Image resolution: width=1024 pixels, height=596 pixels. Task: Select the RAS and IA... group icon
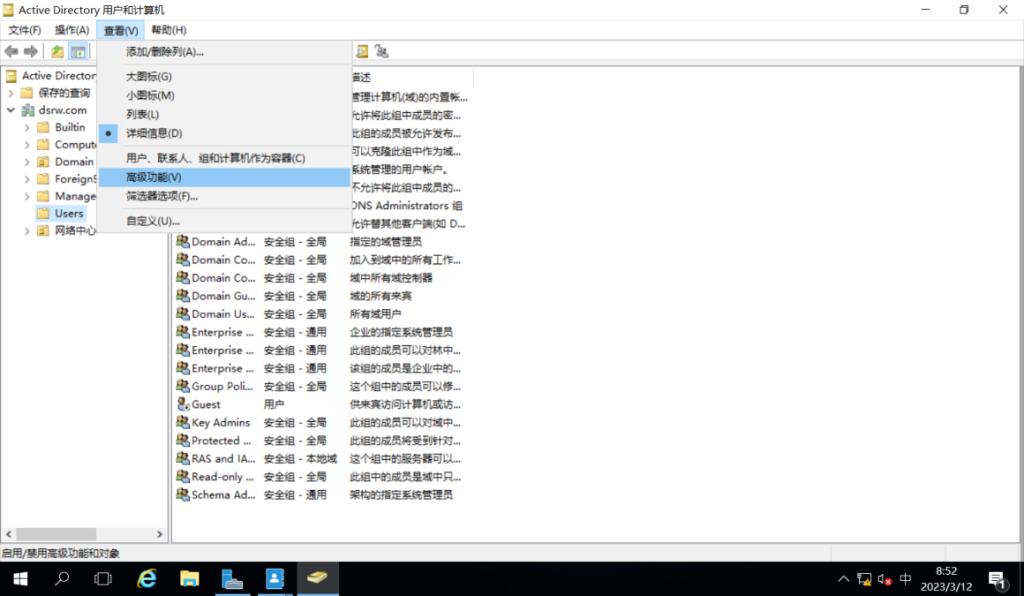click(183, 459)
